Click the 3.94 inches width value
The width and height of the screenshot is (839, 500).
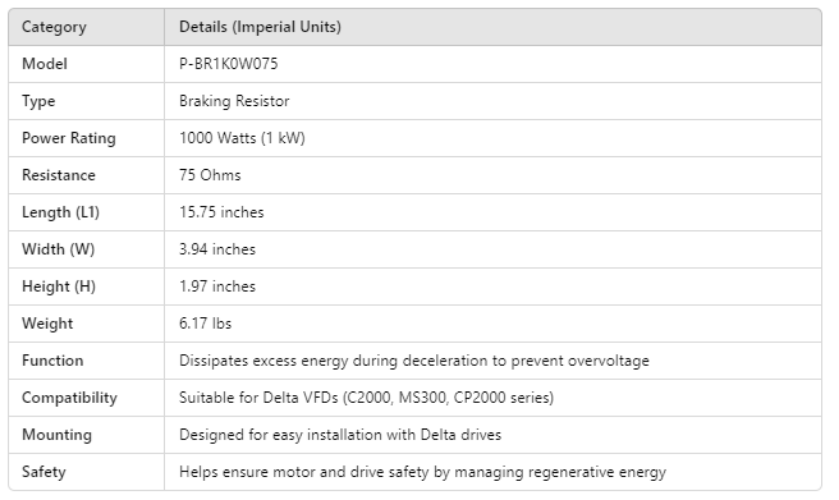[x=217, y=249]
